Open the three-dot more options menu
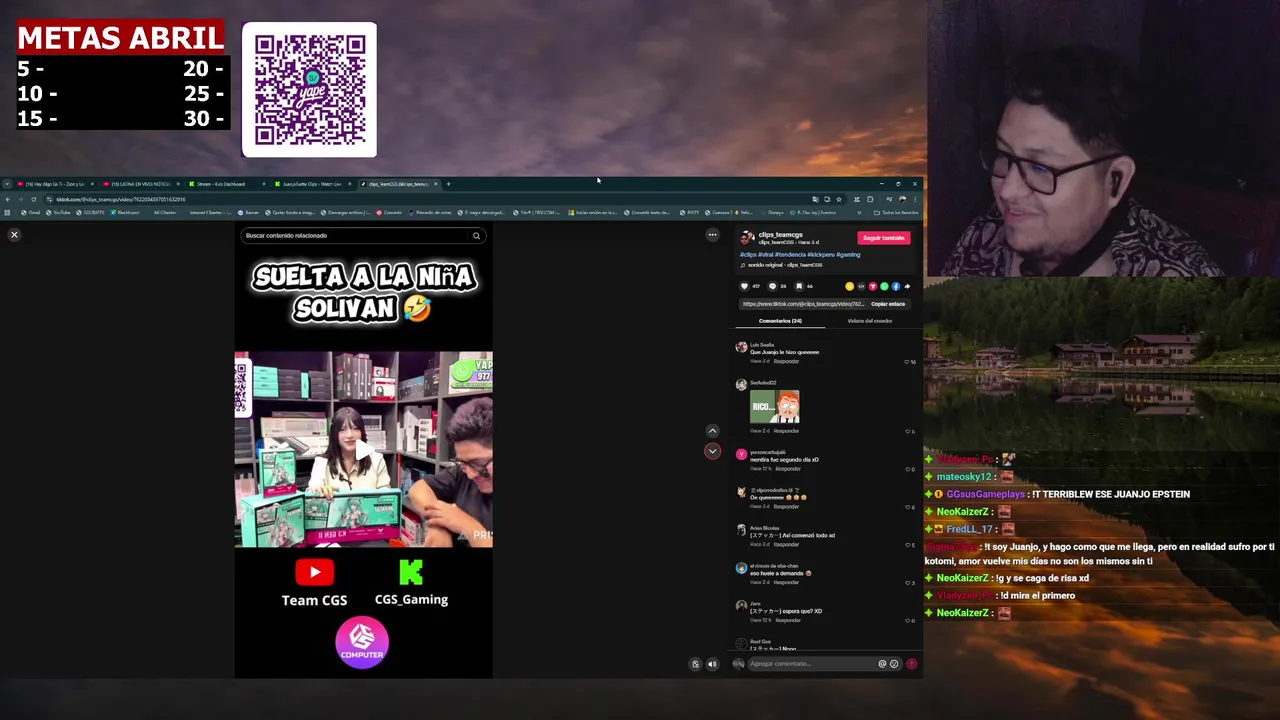The image size is (1280, 720). [712, 235]
